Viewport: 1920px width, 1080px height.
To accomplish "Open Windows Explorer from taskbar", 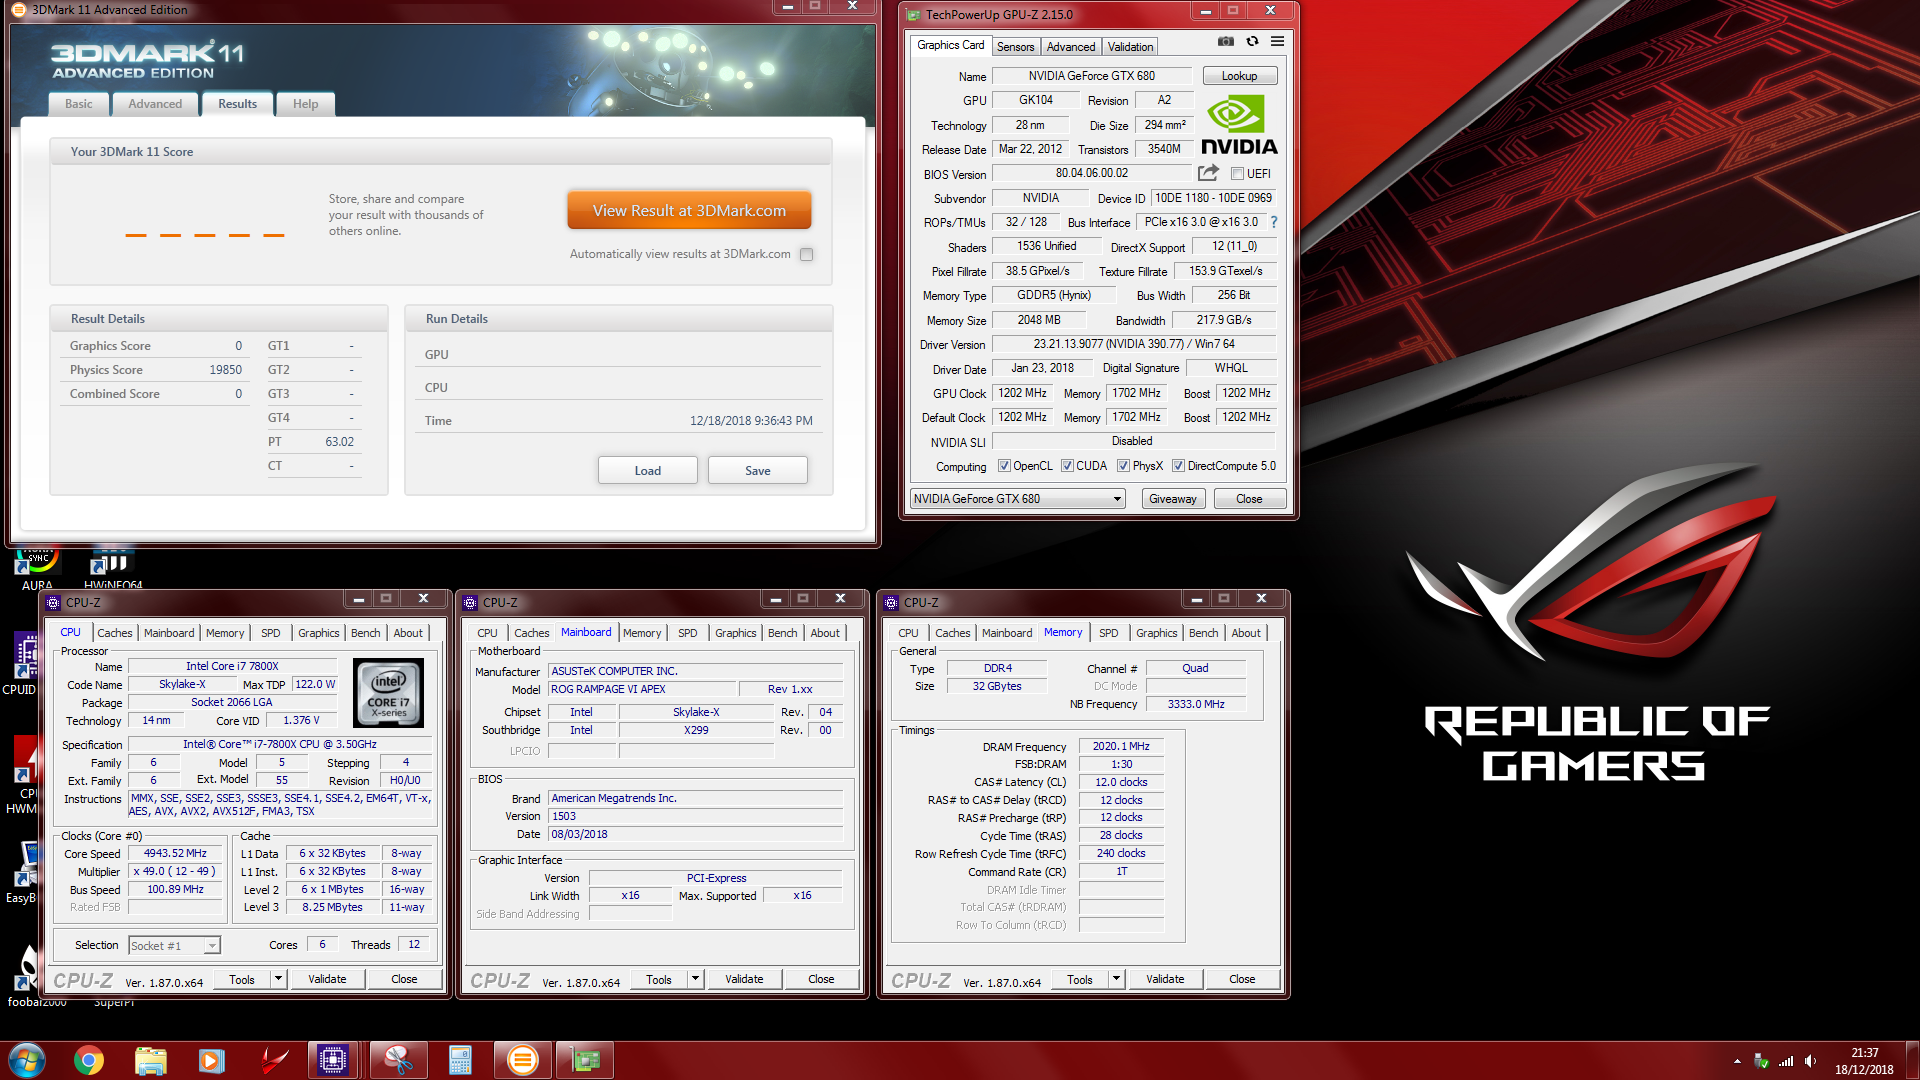I will [x=151, y=1060].
